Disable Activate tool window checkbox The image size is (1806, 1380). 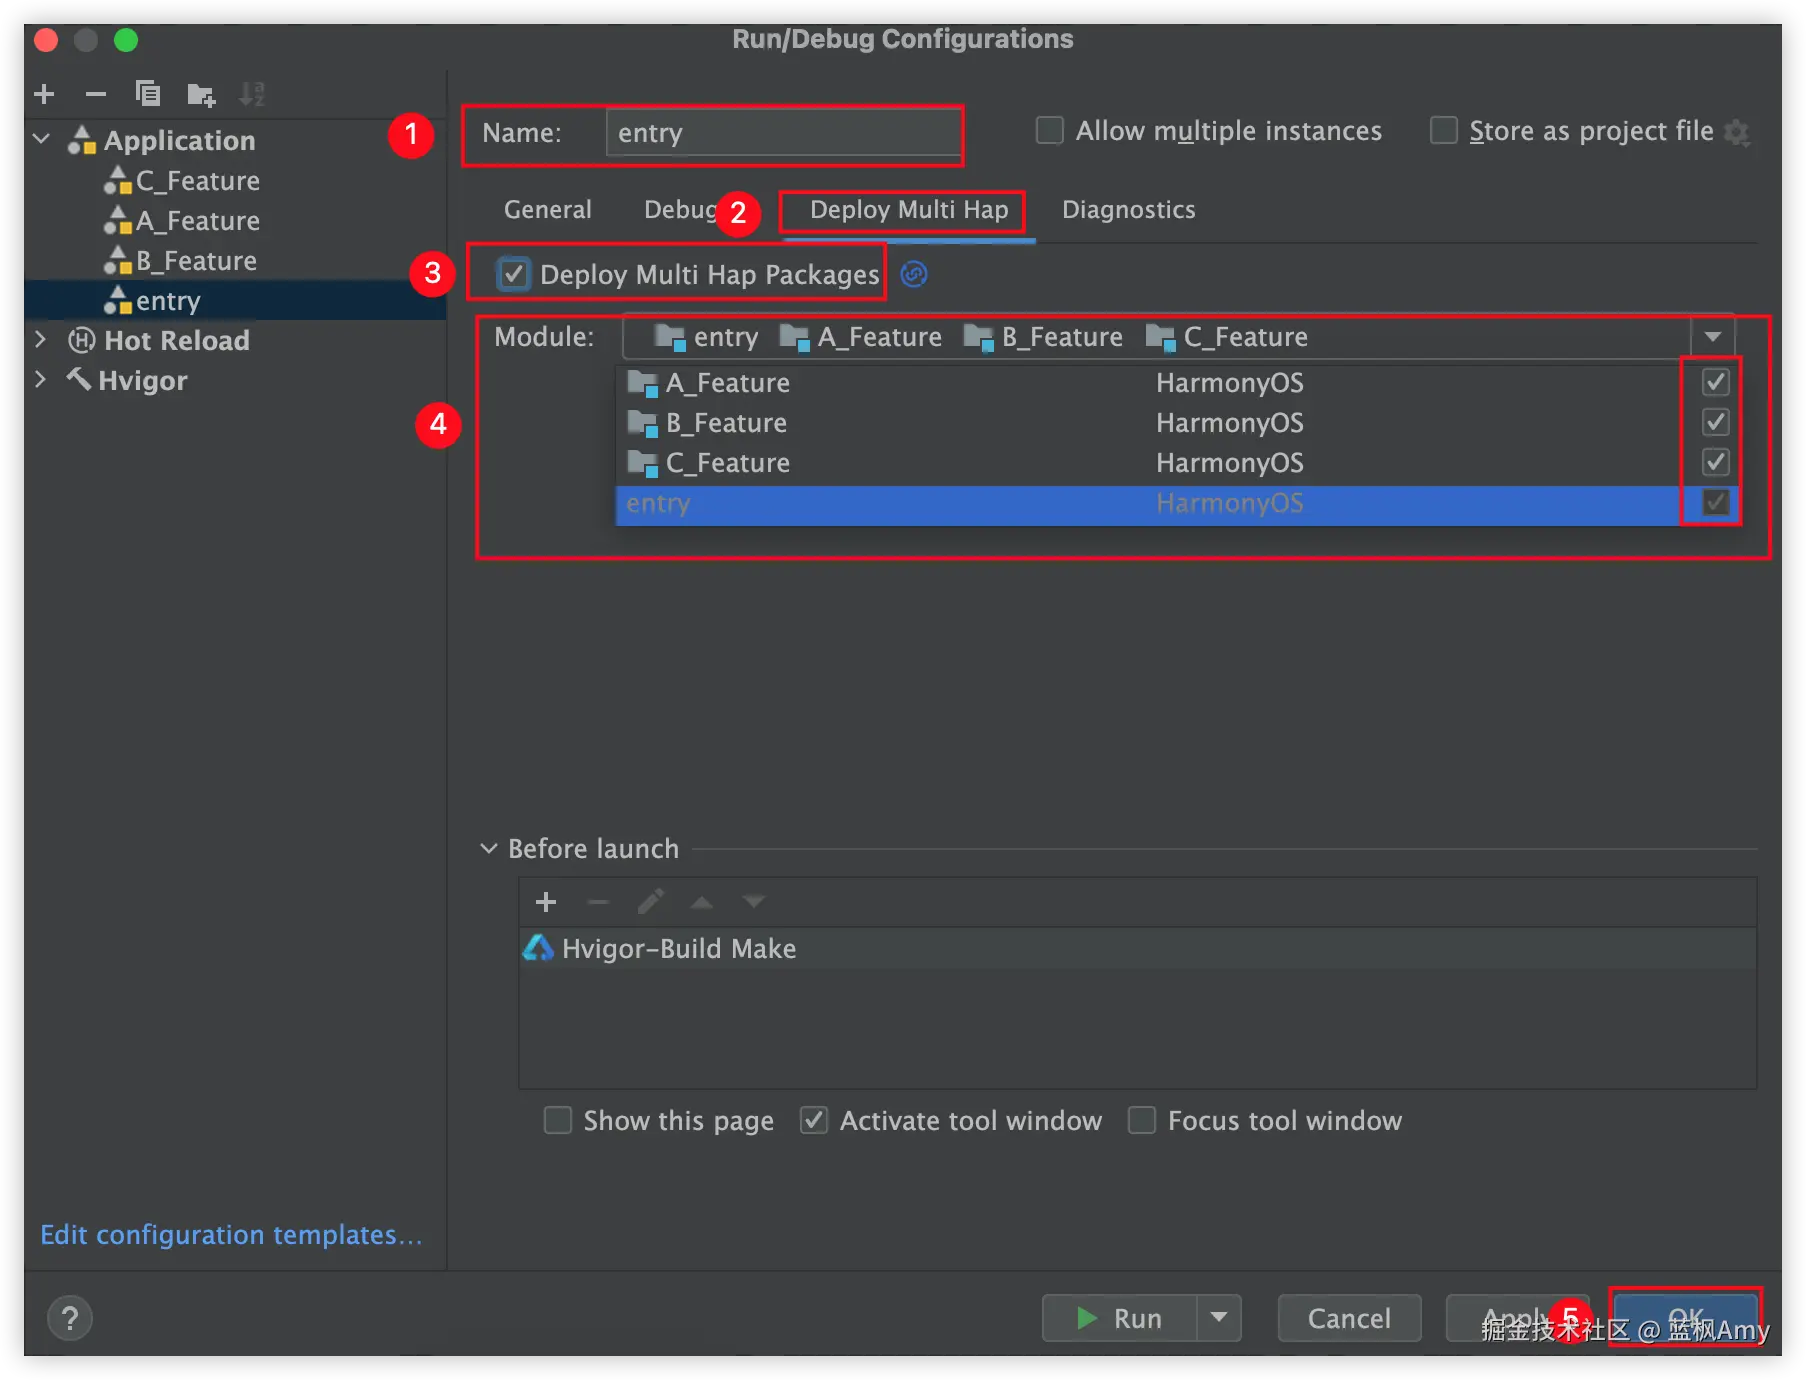(x=814, y=1120)
